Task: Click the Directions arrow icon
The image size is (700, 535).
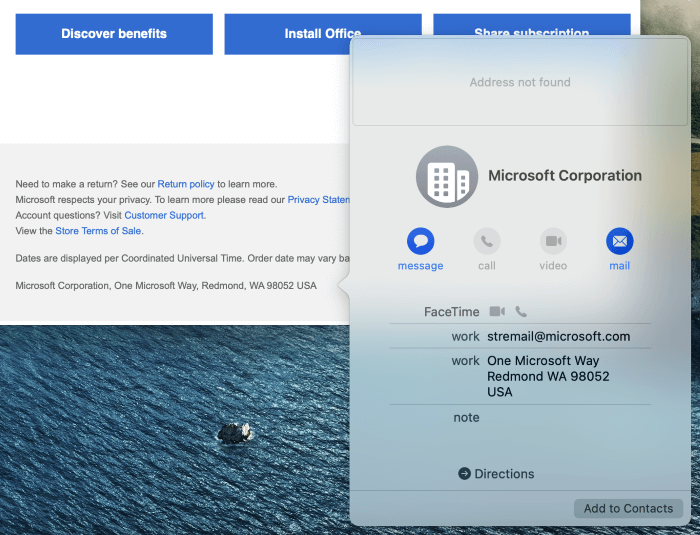Action: pos(464,474)
